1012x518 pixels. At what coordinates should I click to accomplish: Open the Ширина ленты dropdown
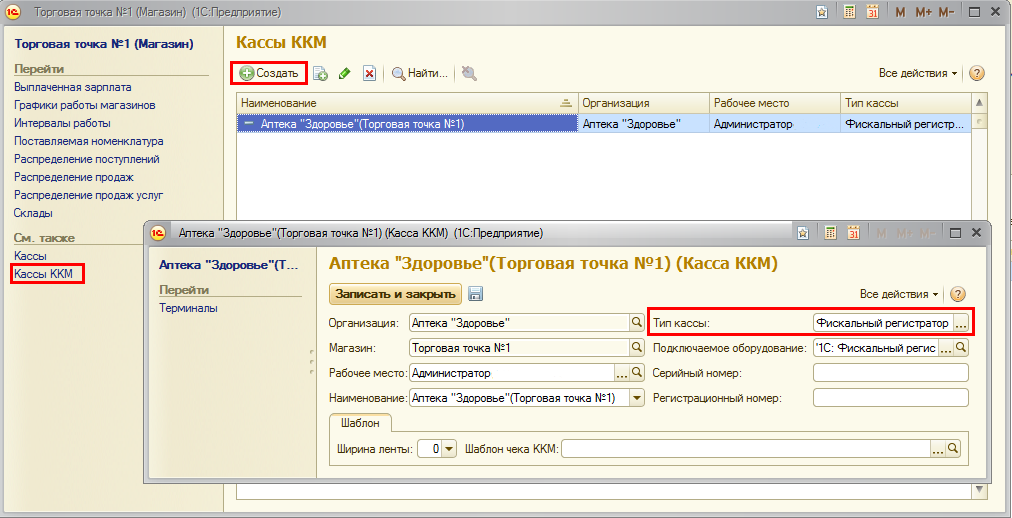click(448, 449)
